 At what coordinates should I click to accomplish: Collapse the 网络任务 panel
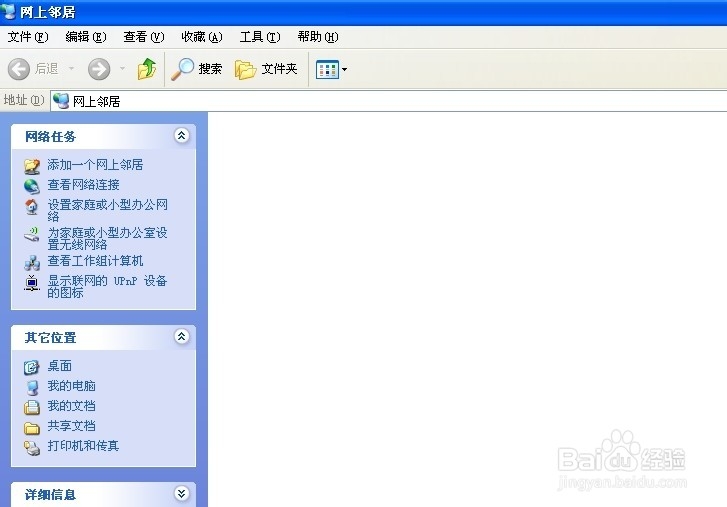coord(181,135)
